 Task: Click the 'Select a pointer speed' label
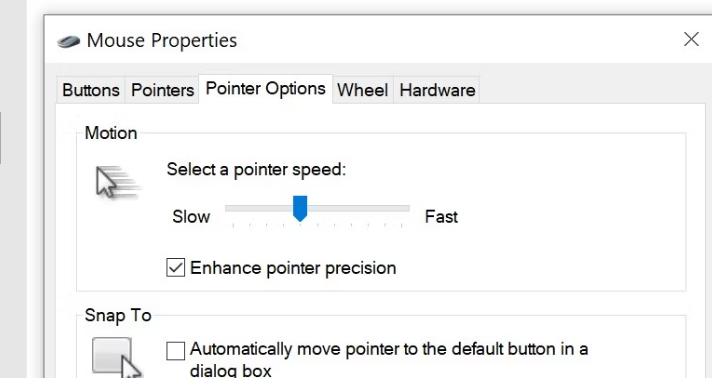(x=256, y=170)
